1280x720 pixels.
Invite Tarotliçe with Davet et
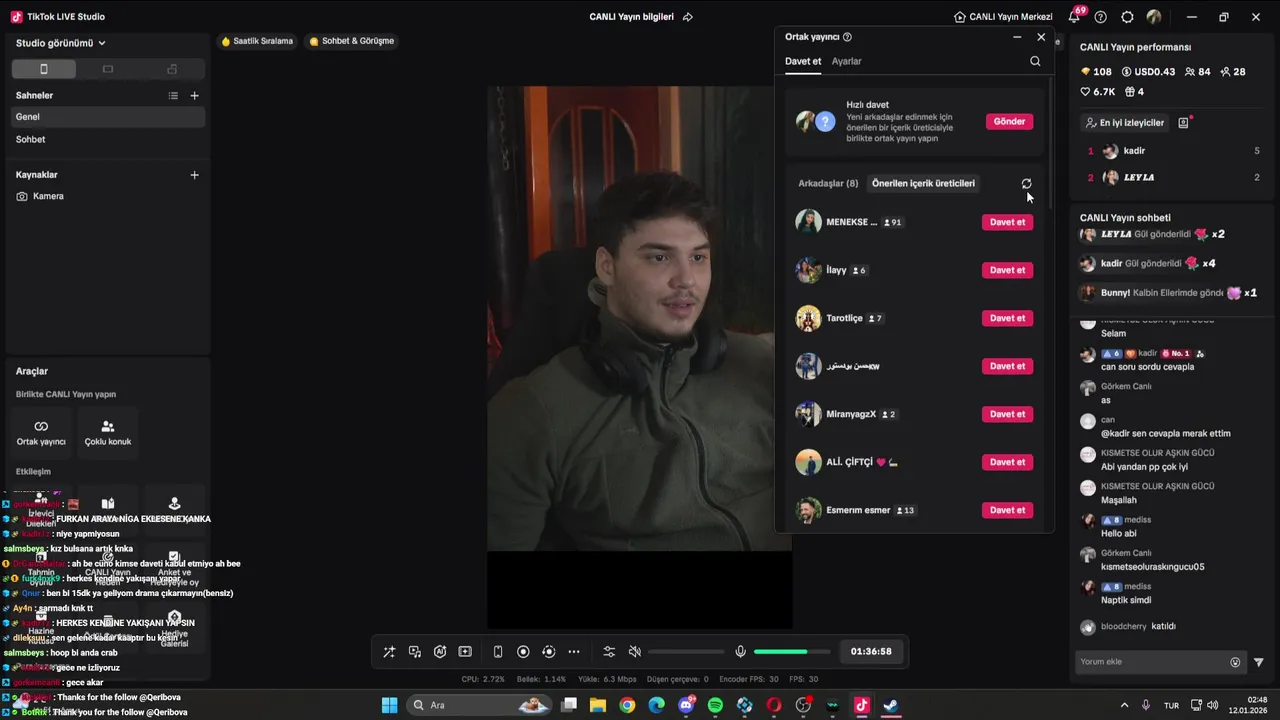pos(1007,319)
